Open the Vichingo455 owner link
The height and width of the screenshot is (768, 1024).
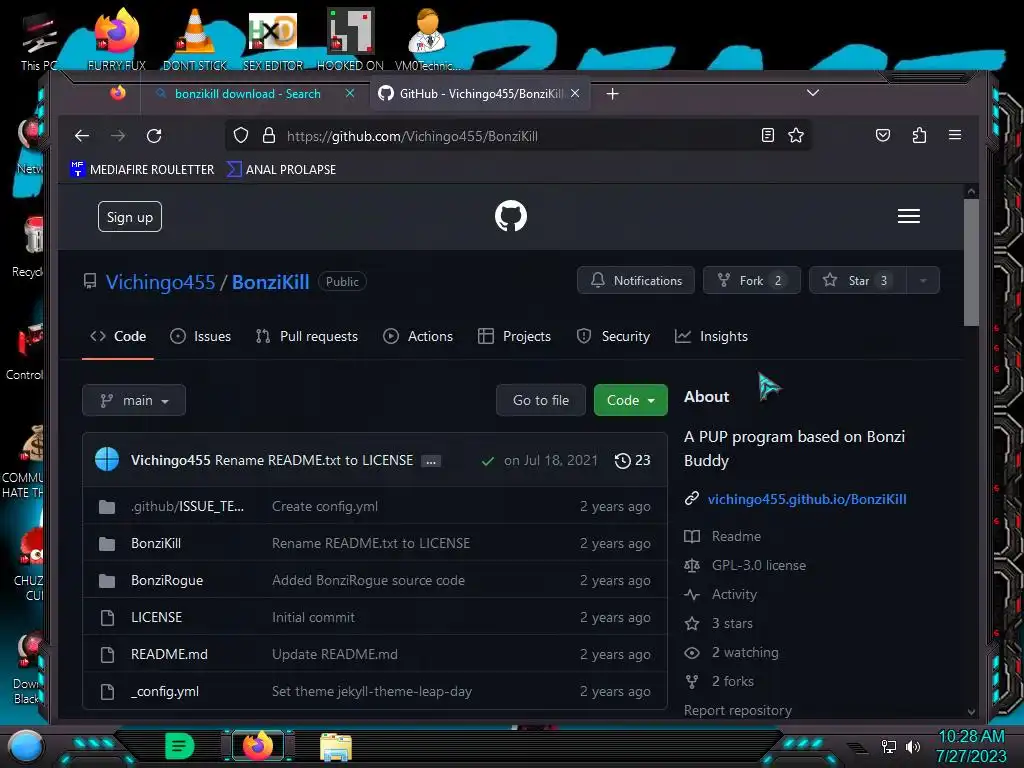coord(160,282)
